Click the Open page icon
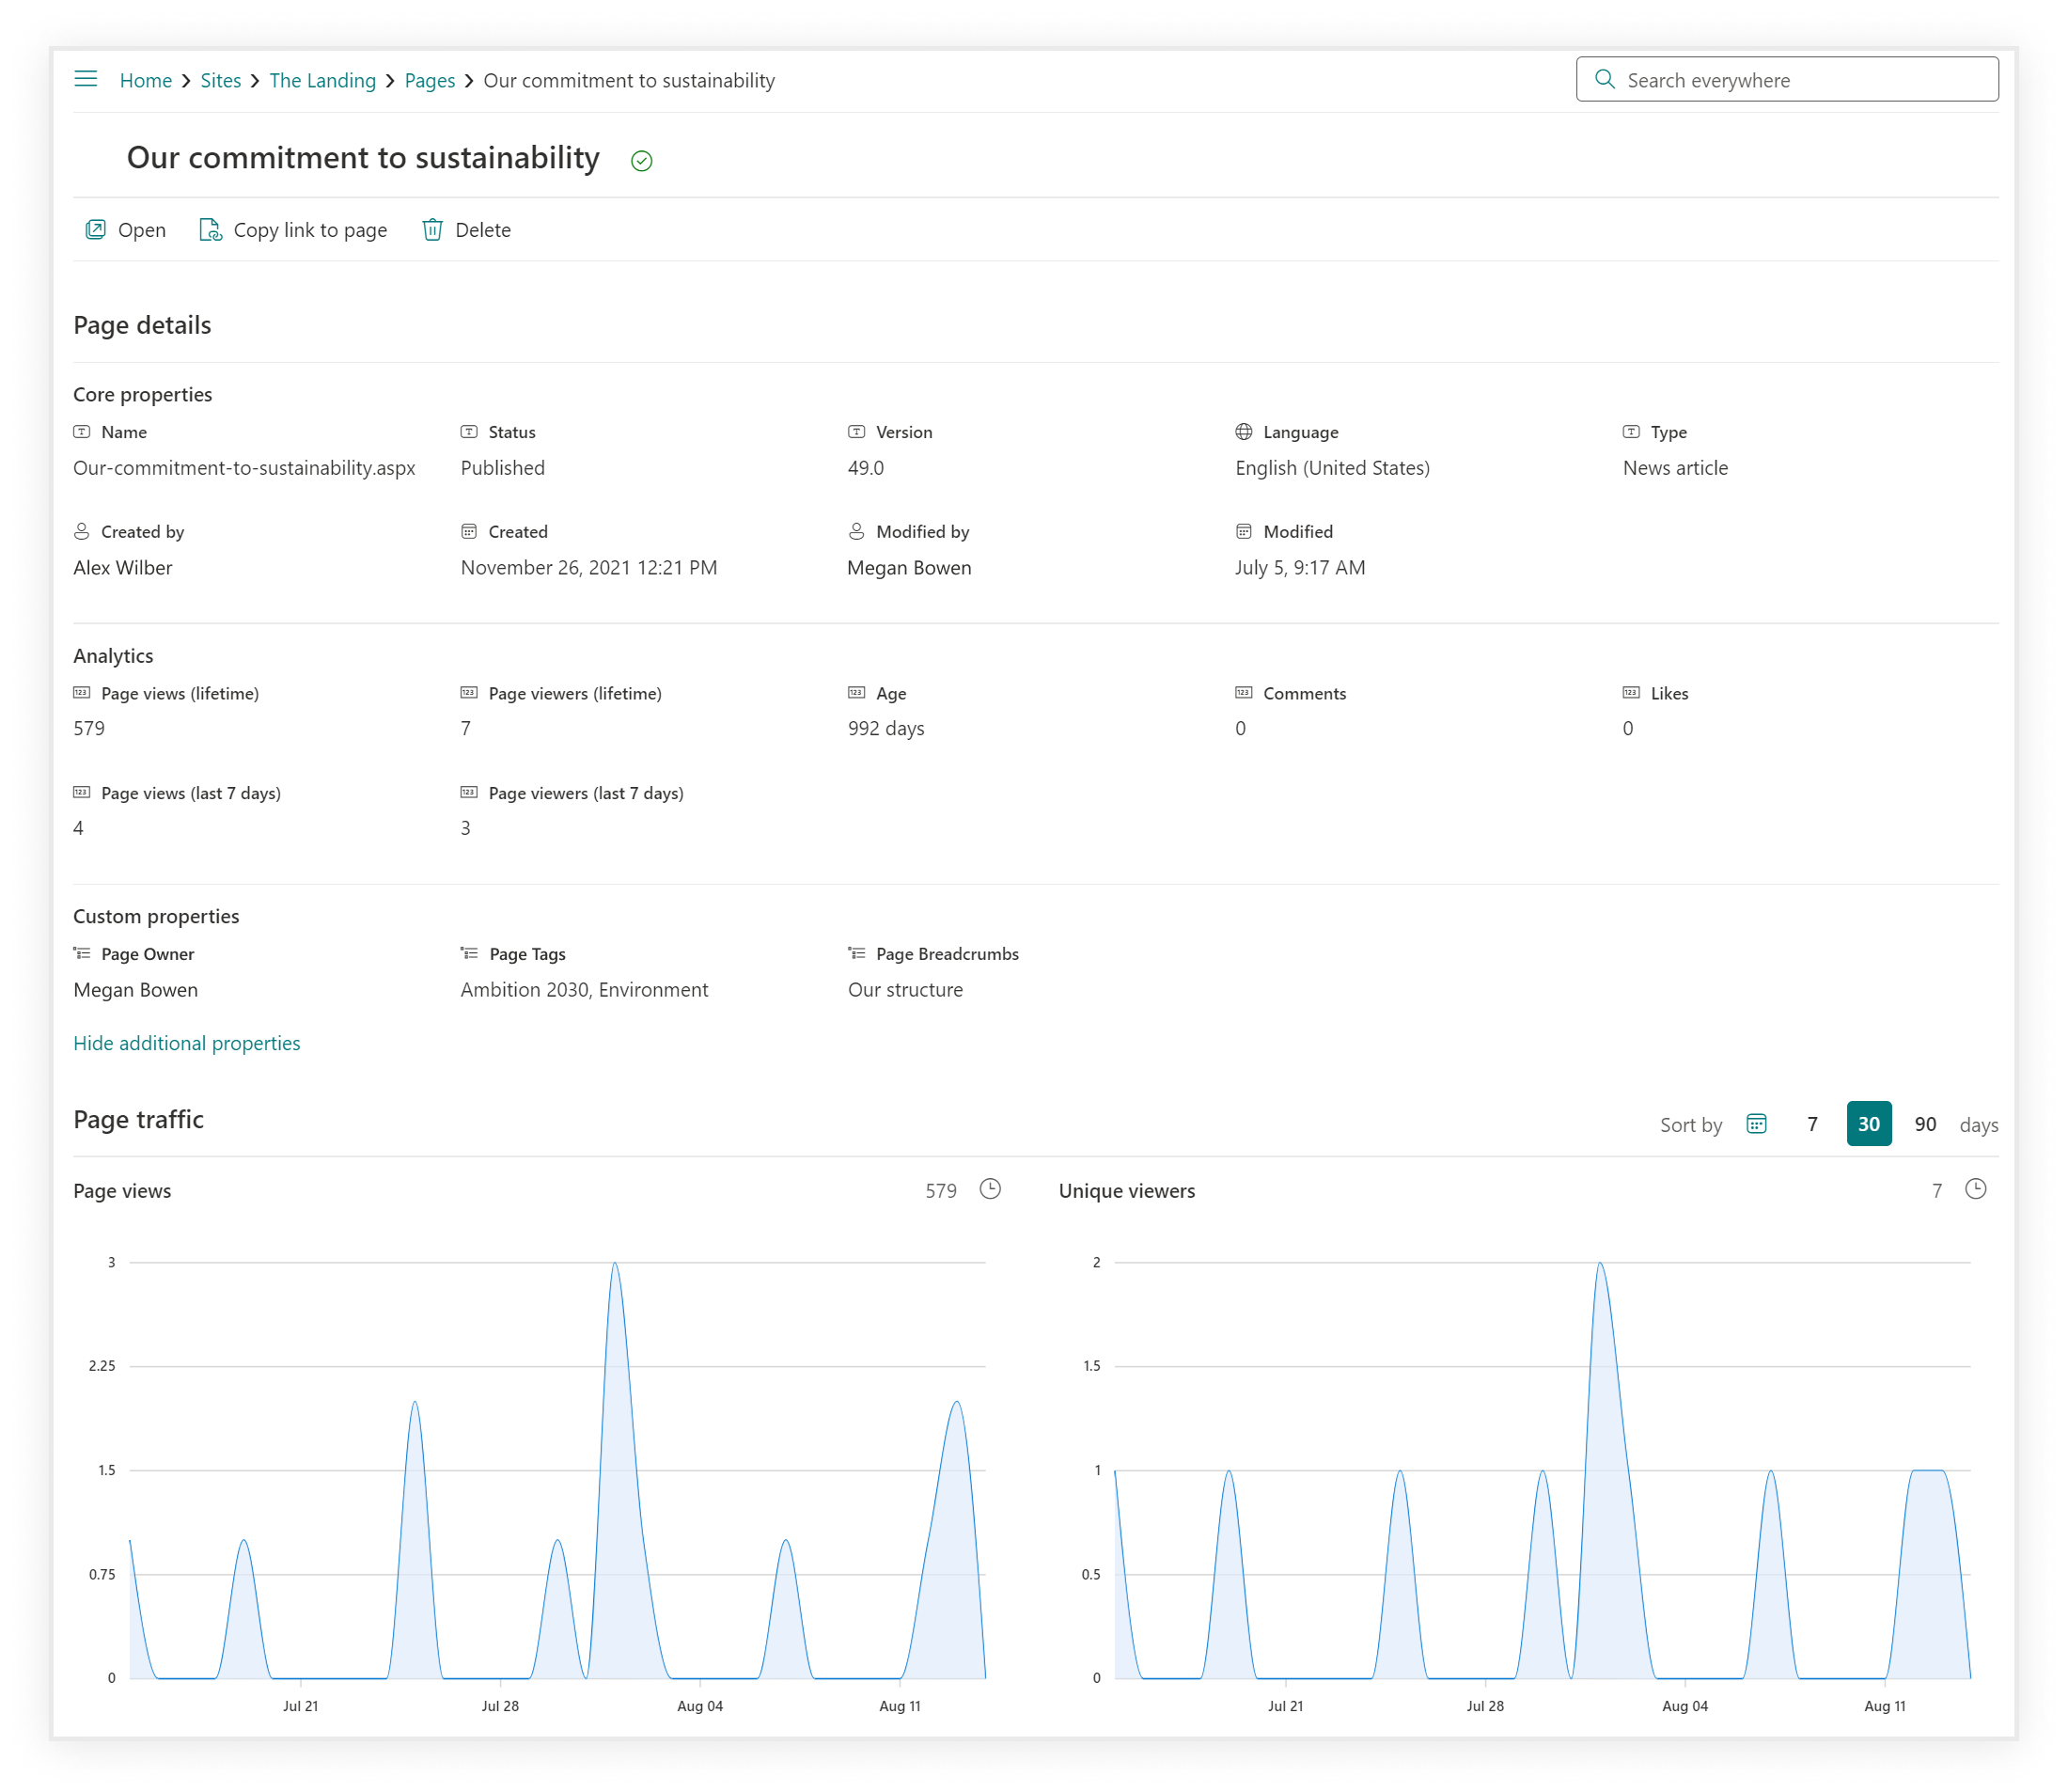 tap(97, 228)
